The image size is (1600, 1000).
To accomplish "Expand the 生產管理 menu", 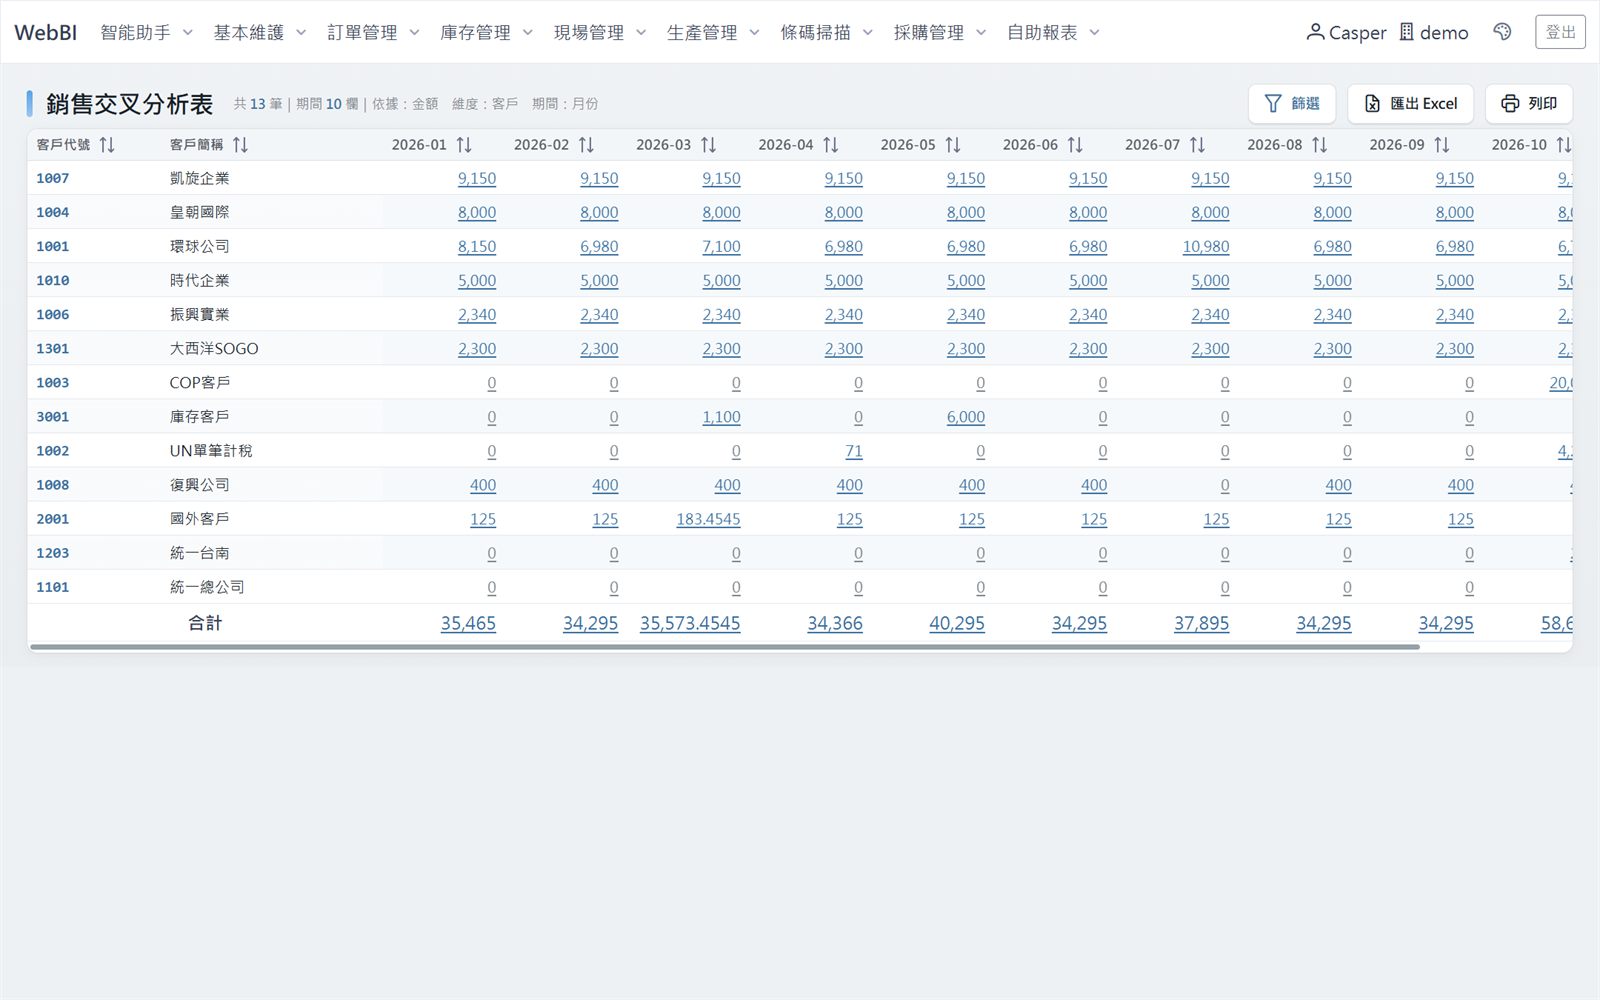I will pyautogui.click(x=713, y=32).
